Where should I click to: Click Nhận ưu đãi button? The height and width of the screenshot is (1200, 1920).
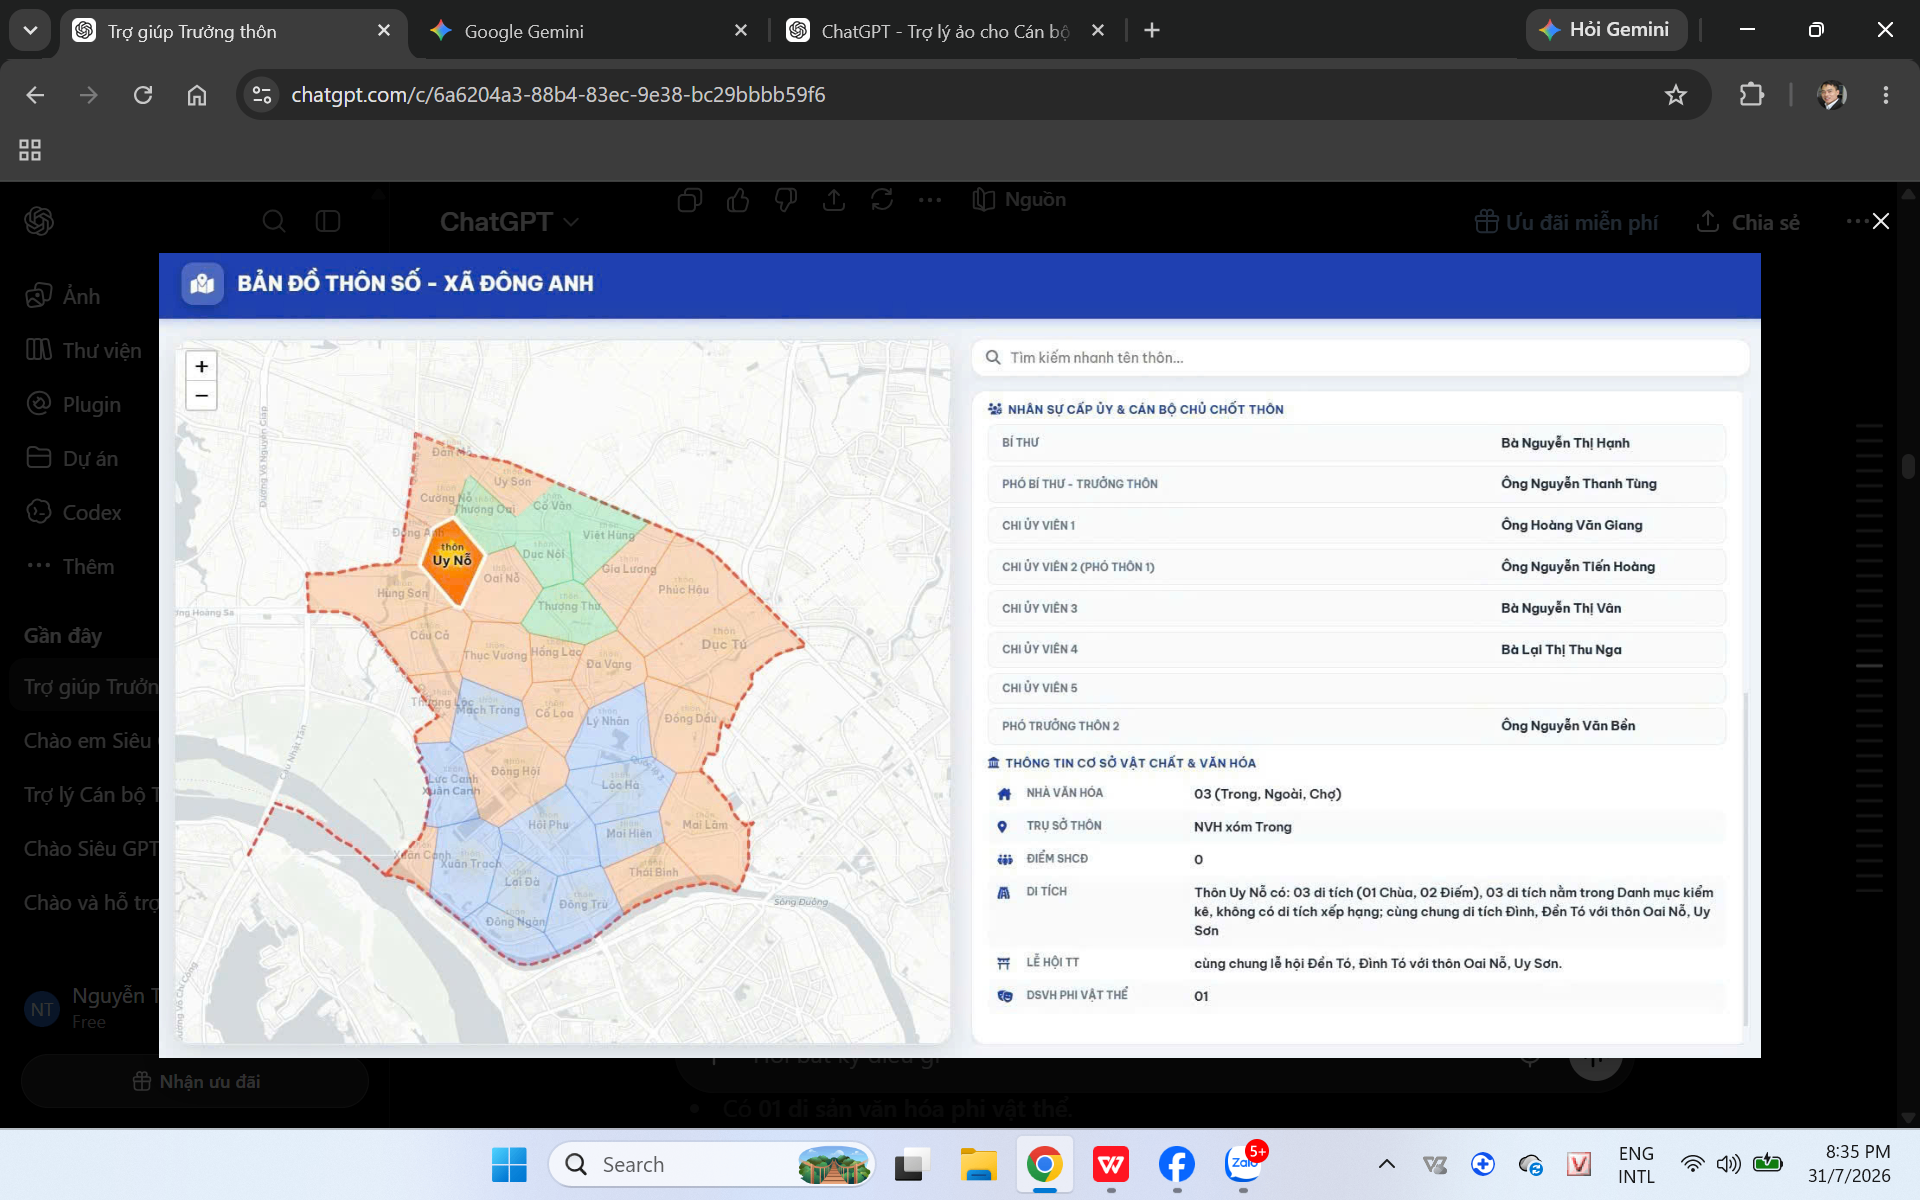(196, 1082)
